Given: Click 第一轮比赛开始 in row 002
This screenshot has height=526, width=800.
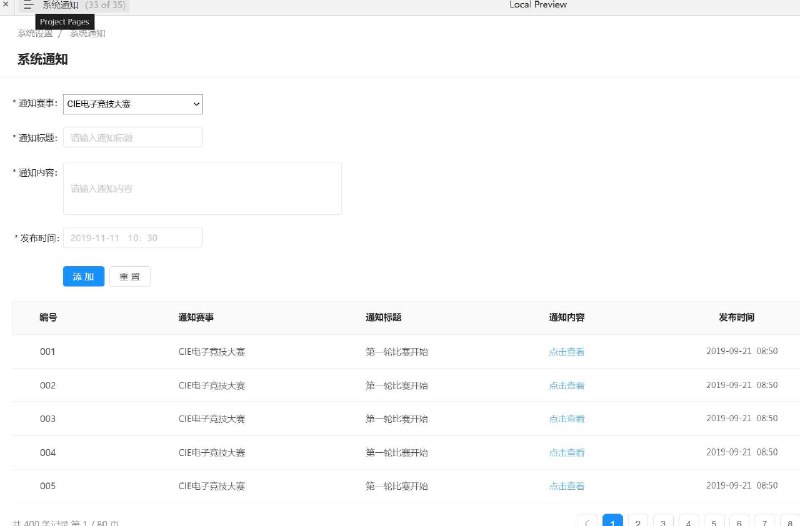Looking at the screenshot, I should tap(396, 385).
